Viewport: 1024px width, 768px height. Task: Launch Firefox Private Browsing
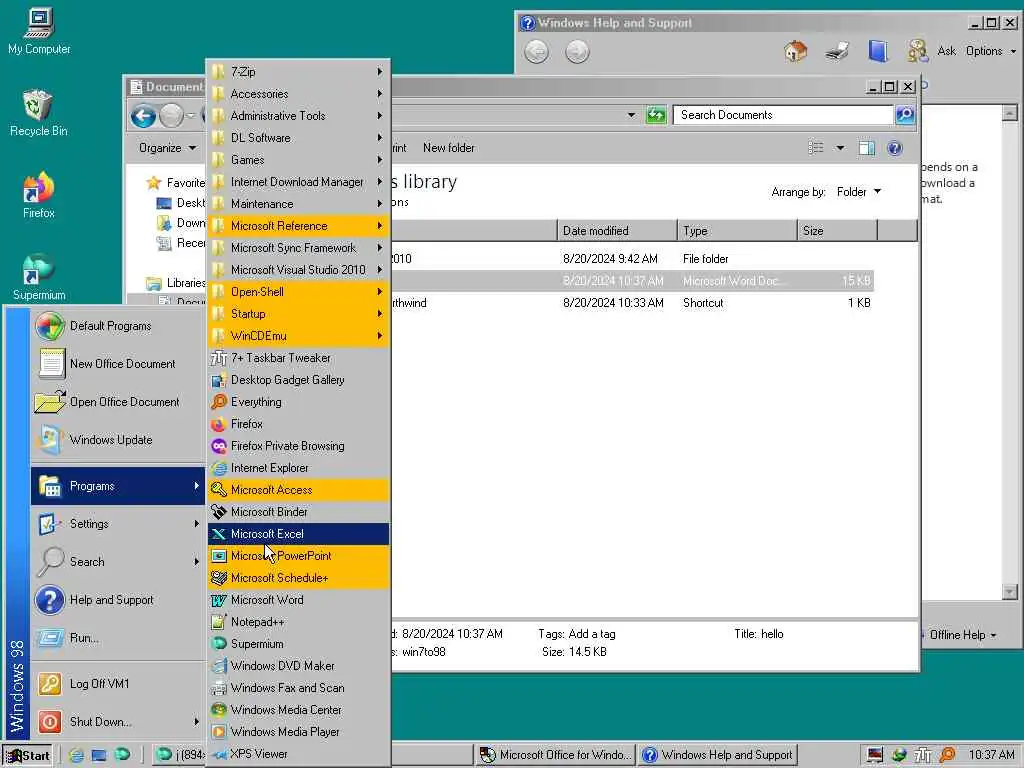point(298,446)
